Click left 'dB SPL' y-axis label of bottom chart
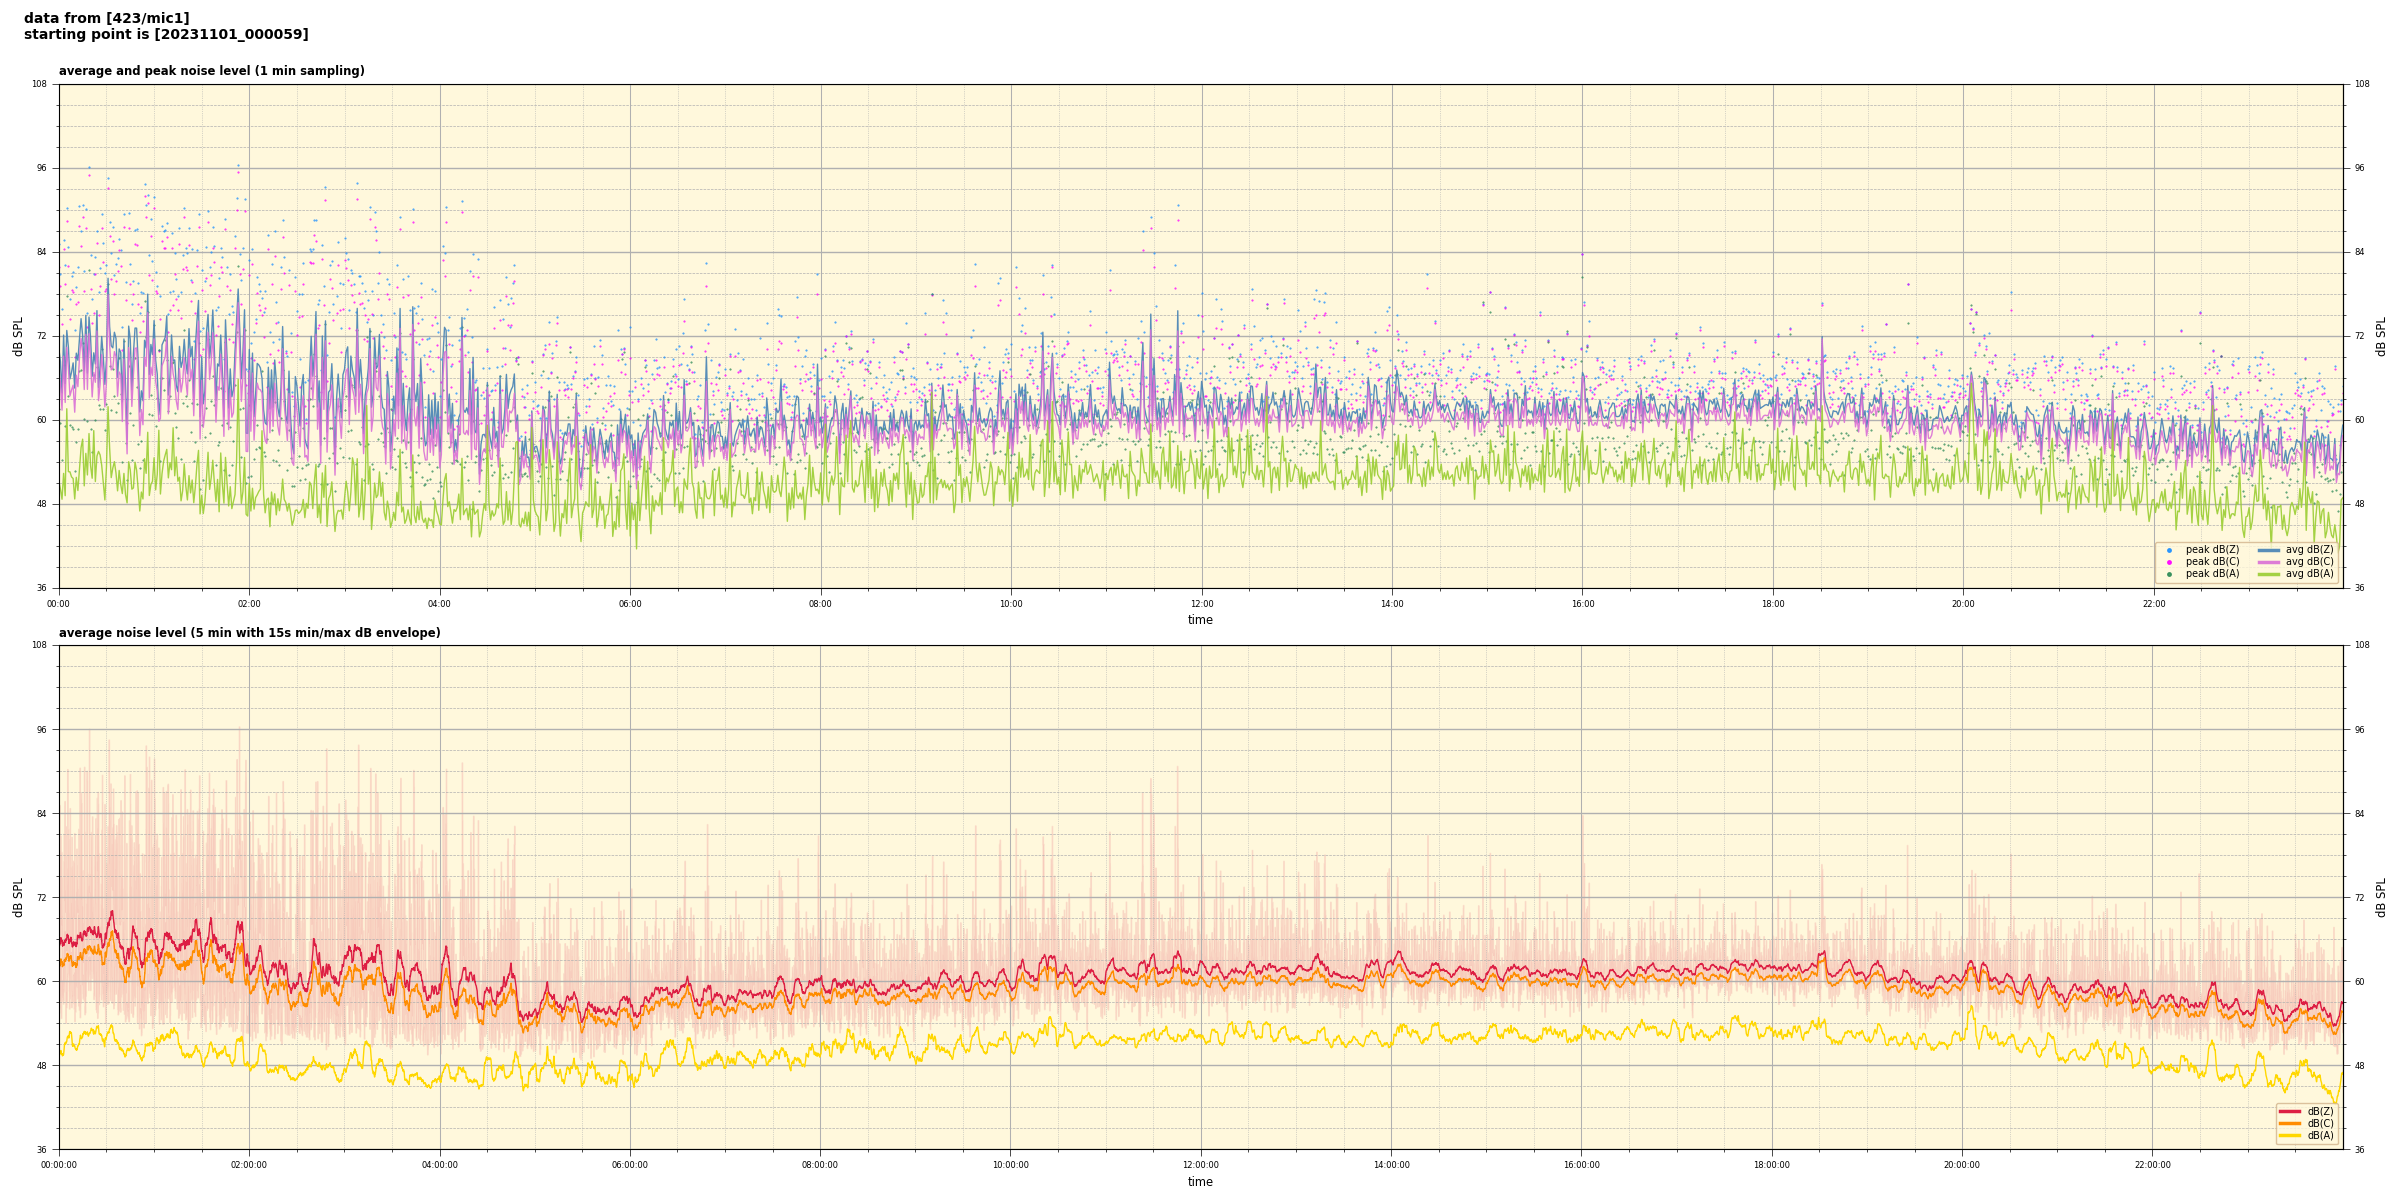Image resolution: width=2400 pixels, height=1200 pixels. click(x=18, y=897)
